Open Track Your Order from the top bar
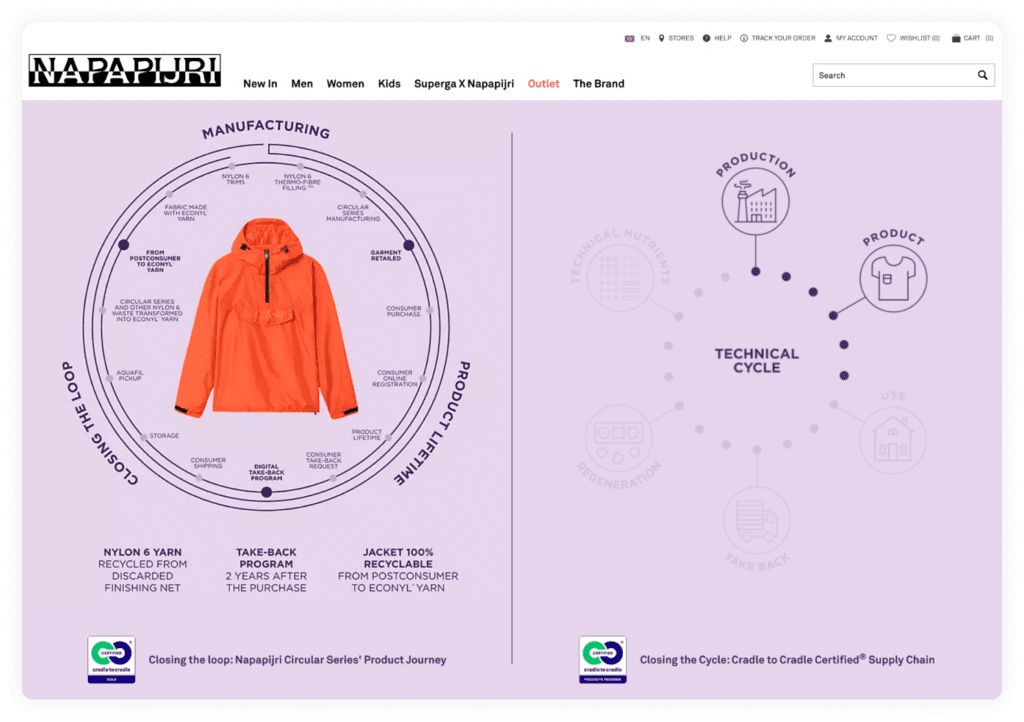 (778, 39)
